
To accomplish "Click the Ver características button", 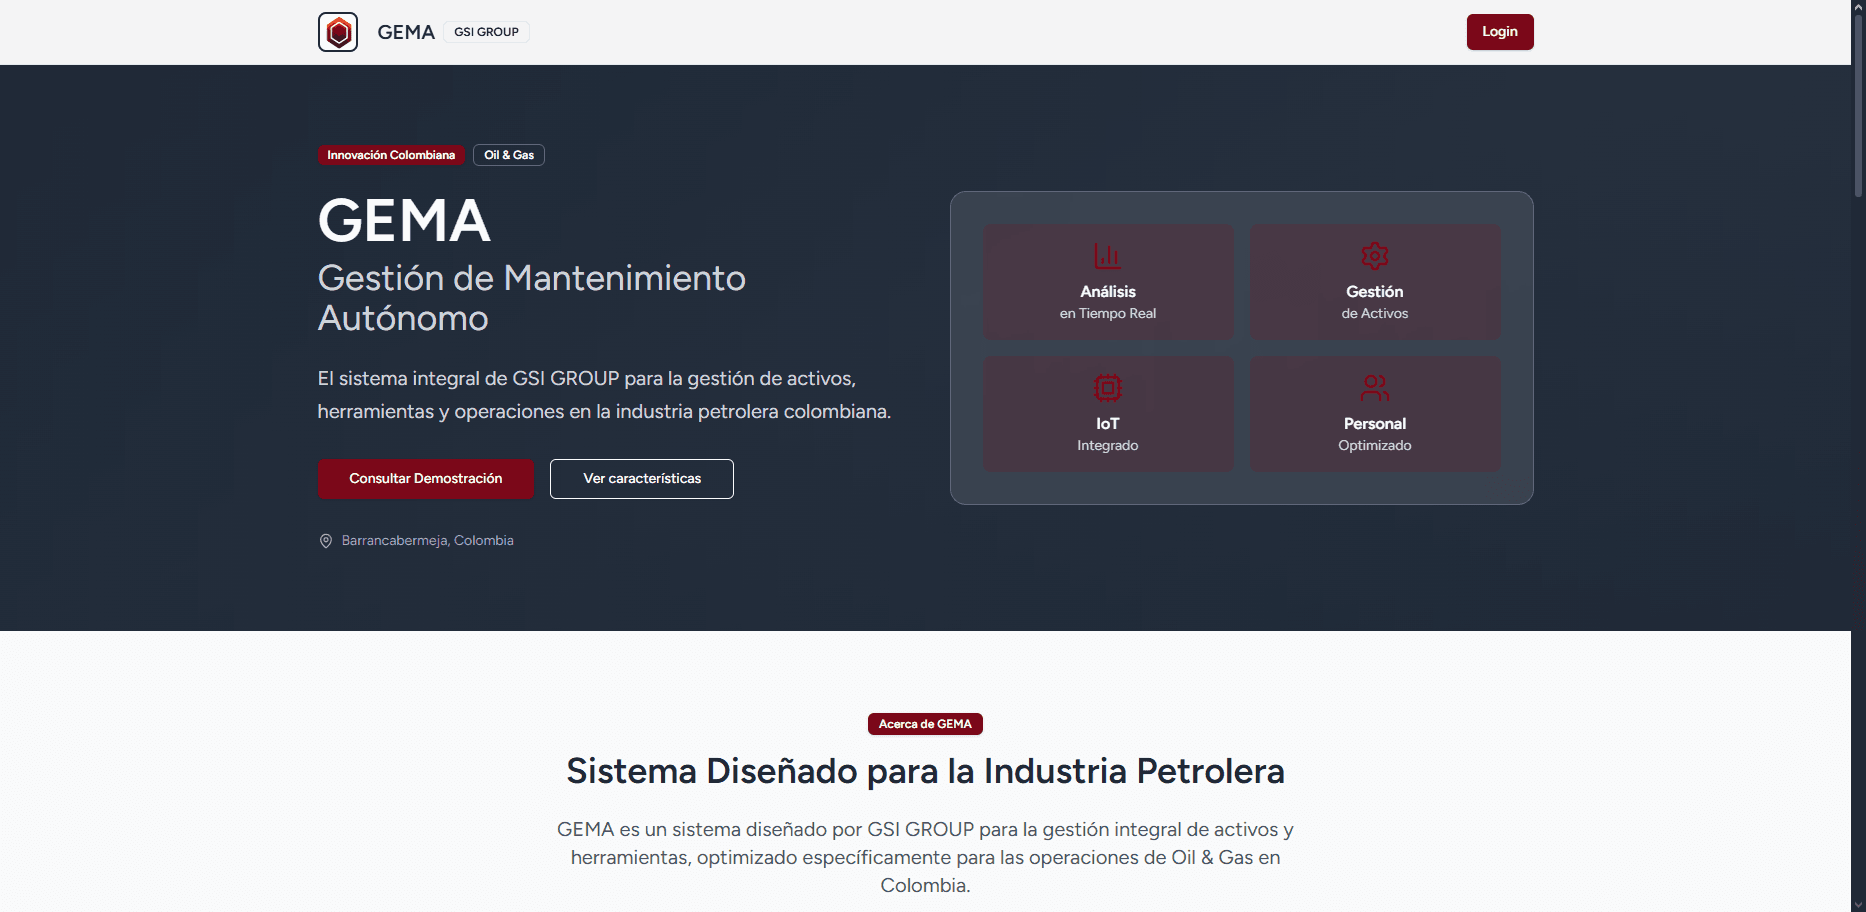I will [641, 478].
